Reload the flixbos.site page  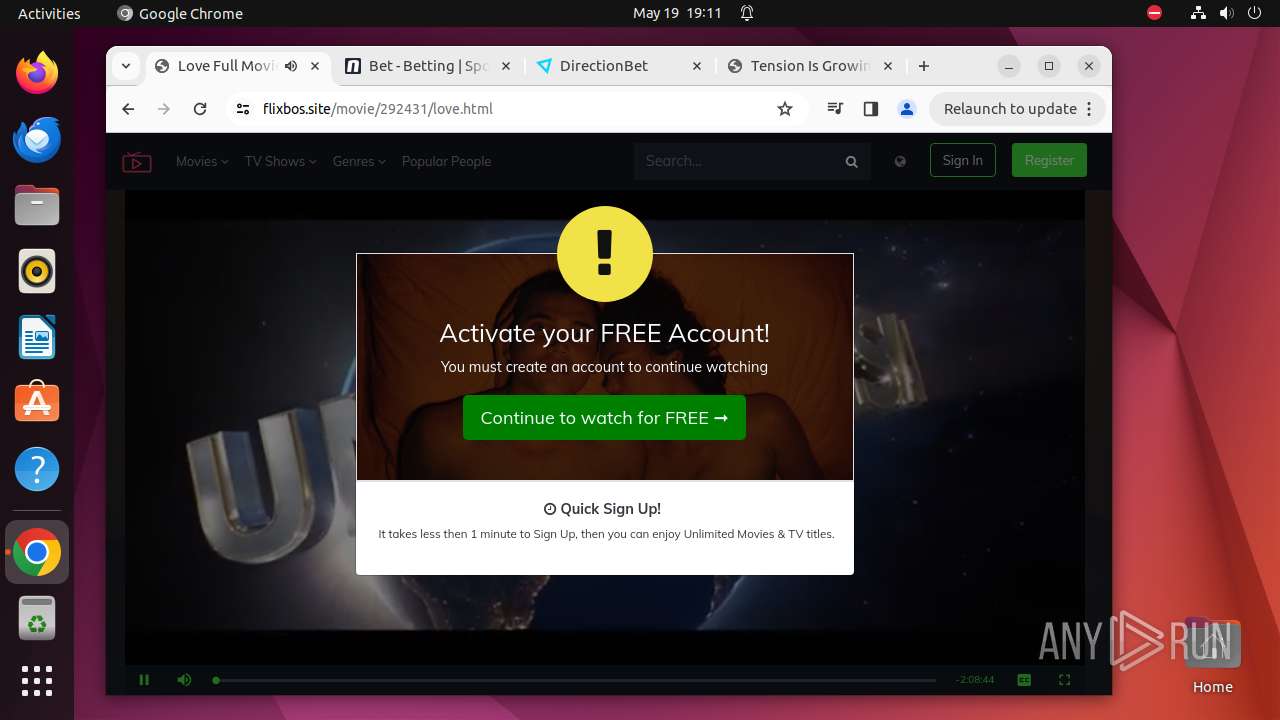200,109
